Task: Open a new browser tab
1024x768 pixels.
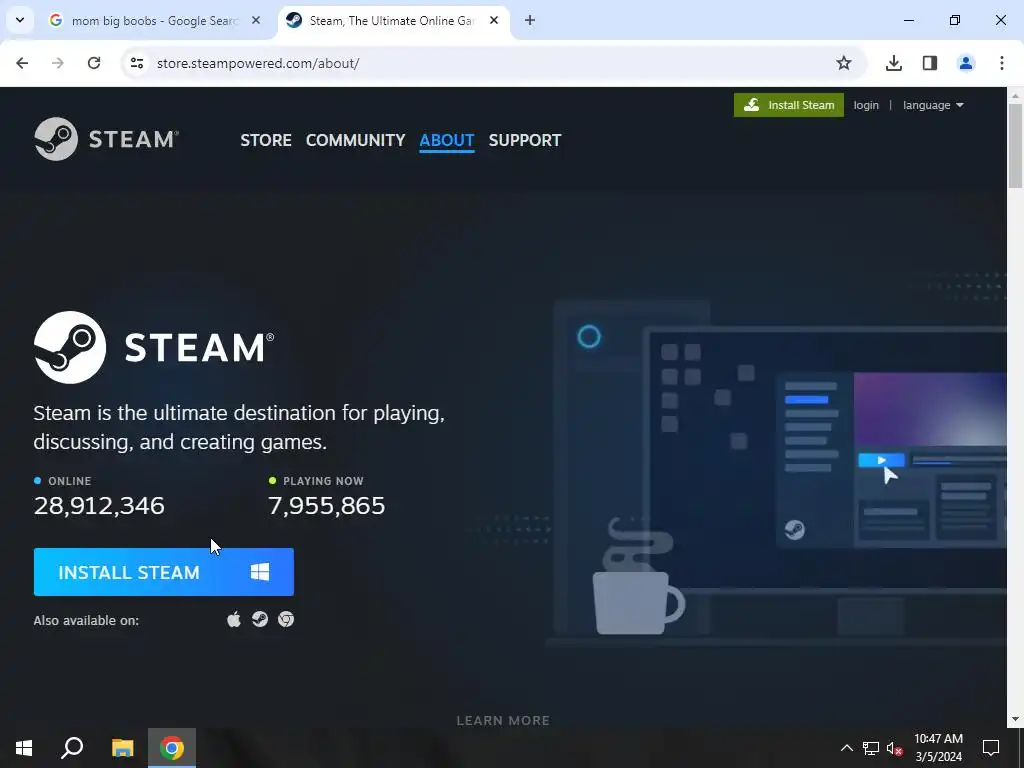Action: (x=530, y=21)
